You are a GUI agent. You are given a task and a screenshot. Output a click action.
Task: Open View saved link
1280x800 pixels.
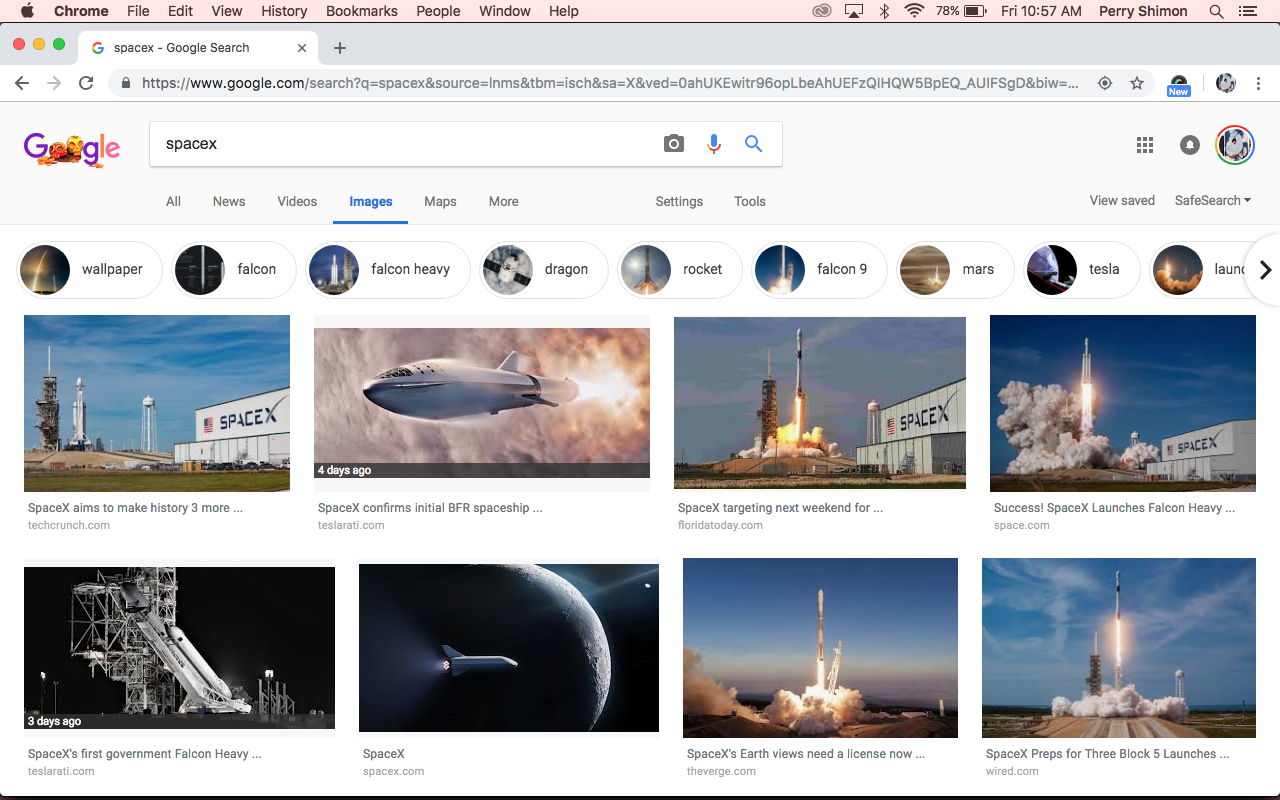1122,200
